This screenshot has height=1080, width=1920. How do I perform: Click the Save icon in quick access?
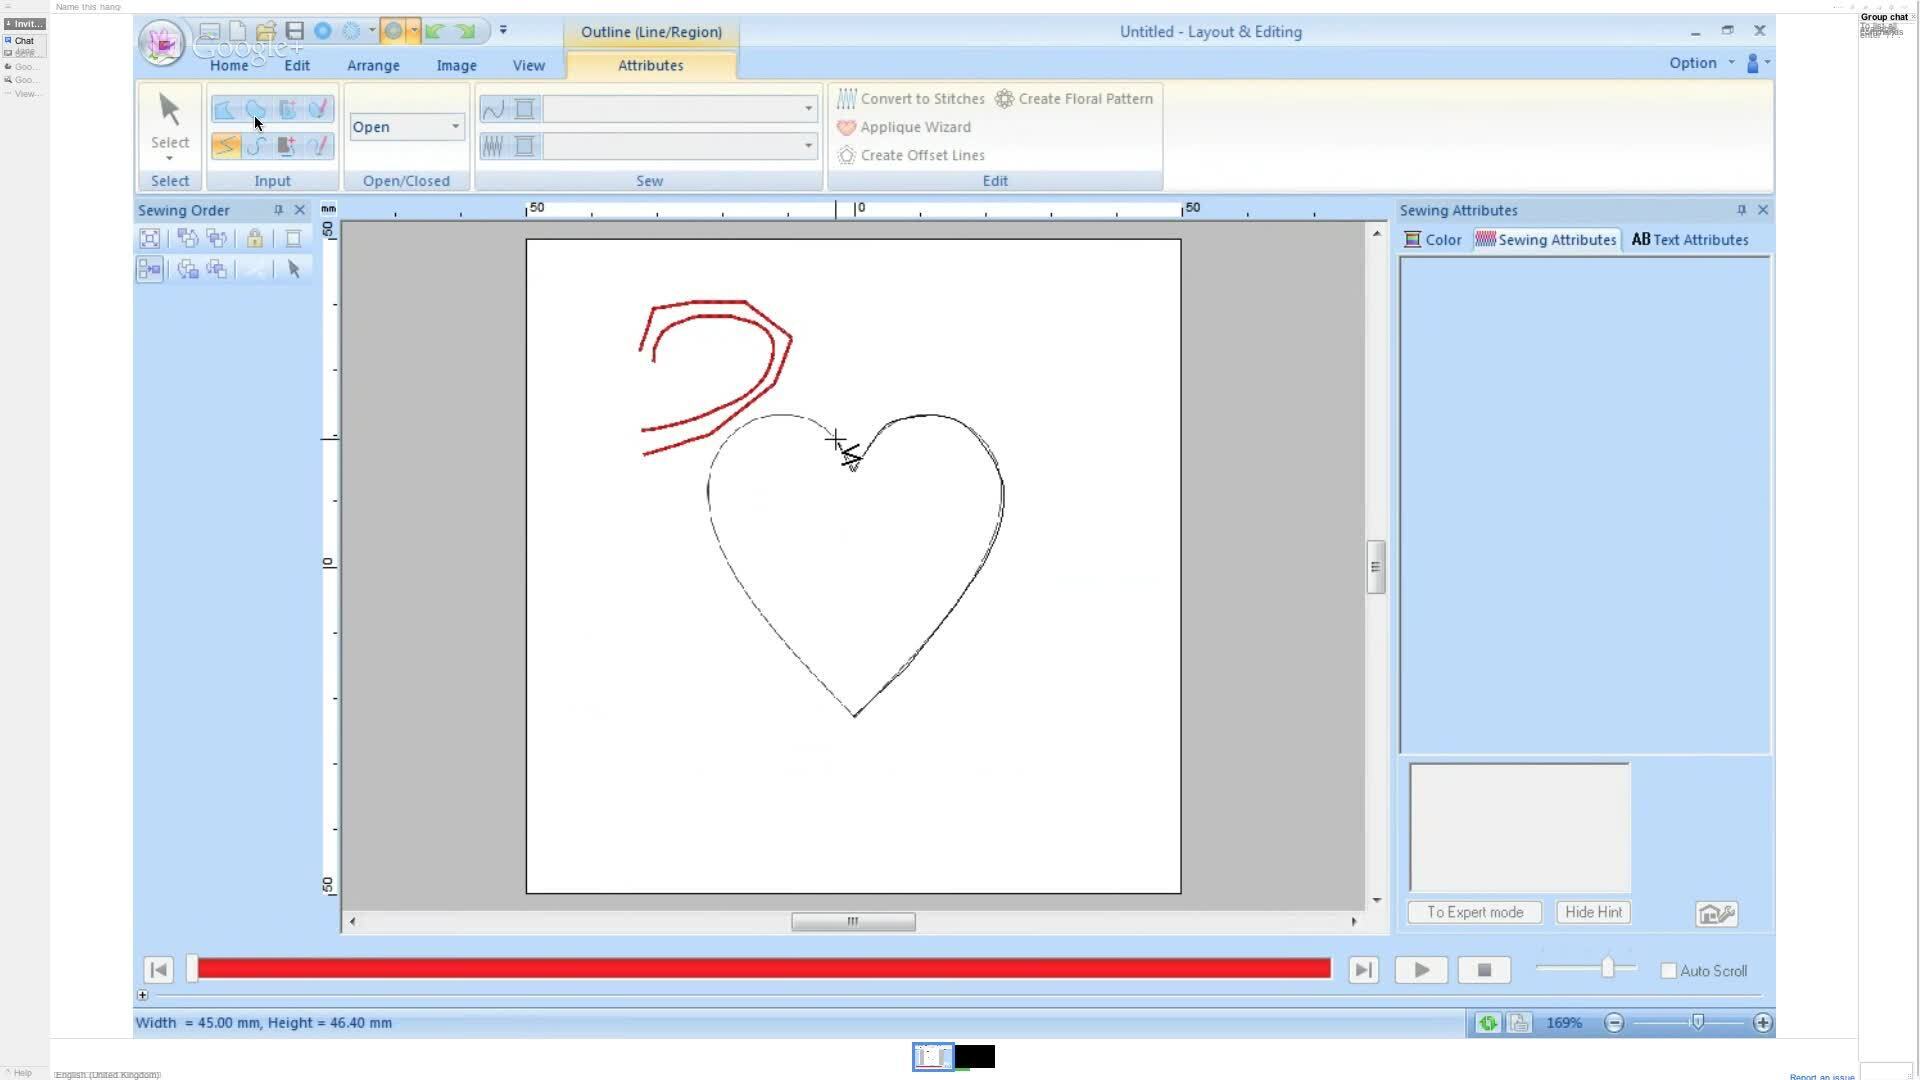[294, 31]
